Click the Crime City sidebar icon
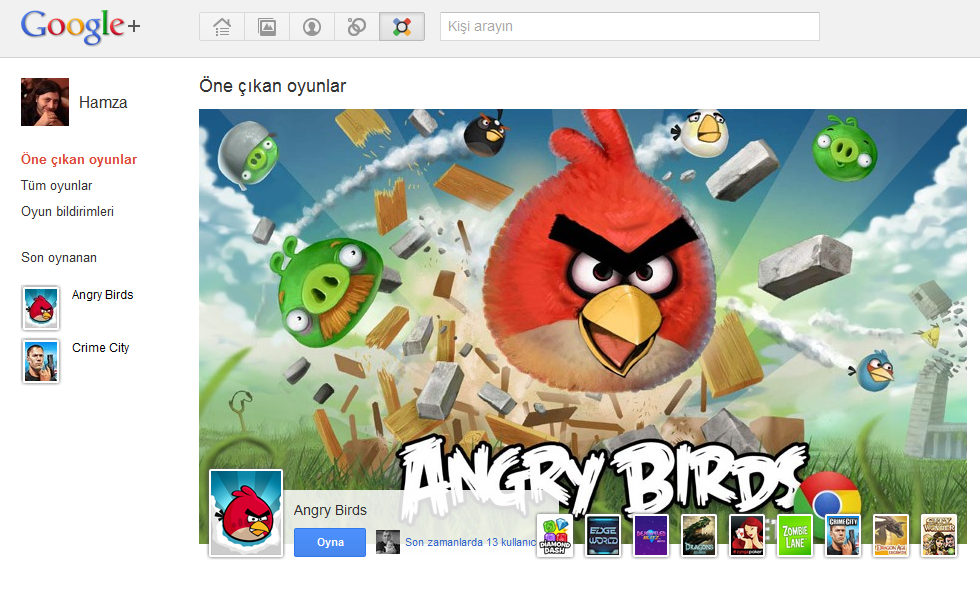 [41, 361]
